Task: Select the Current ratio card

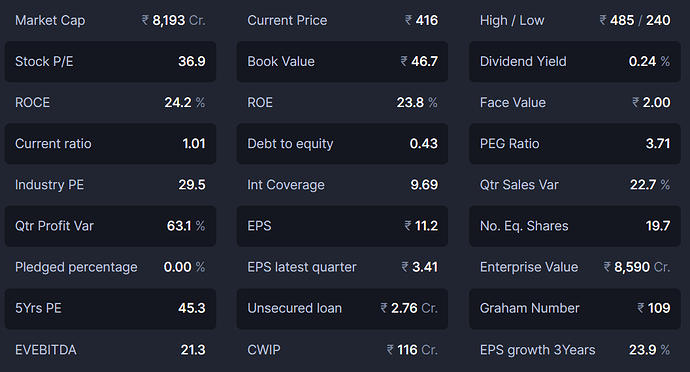Action: click(x=110, y=144)
